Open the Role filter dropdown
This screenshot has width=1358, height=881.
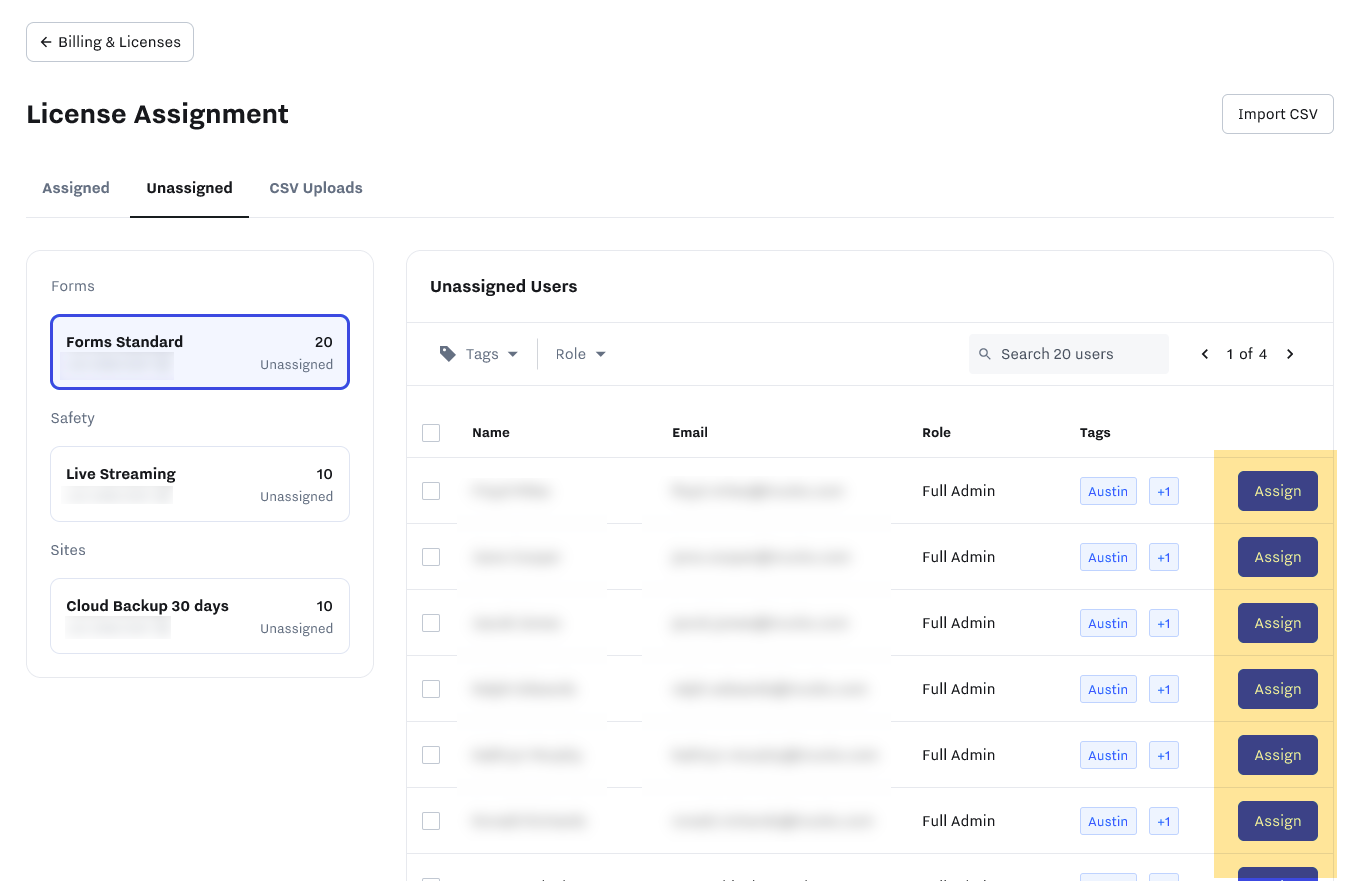point(581,354)
